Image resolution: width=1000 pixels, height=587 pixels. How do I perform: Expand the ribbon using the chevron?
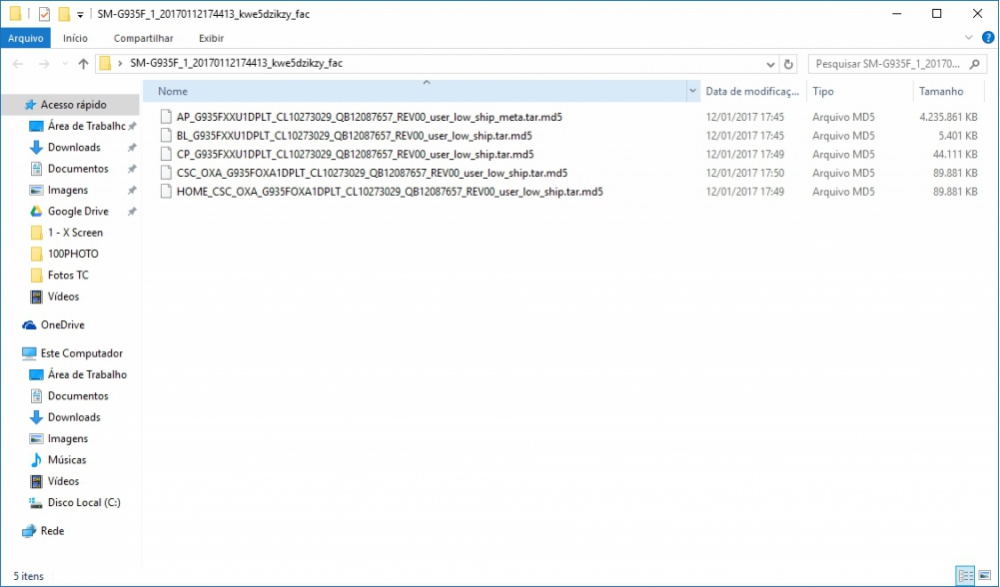click(x=969, y=38)
